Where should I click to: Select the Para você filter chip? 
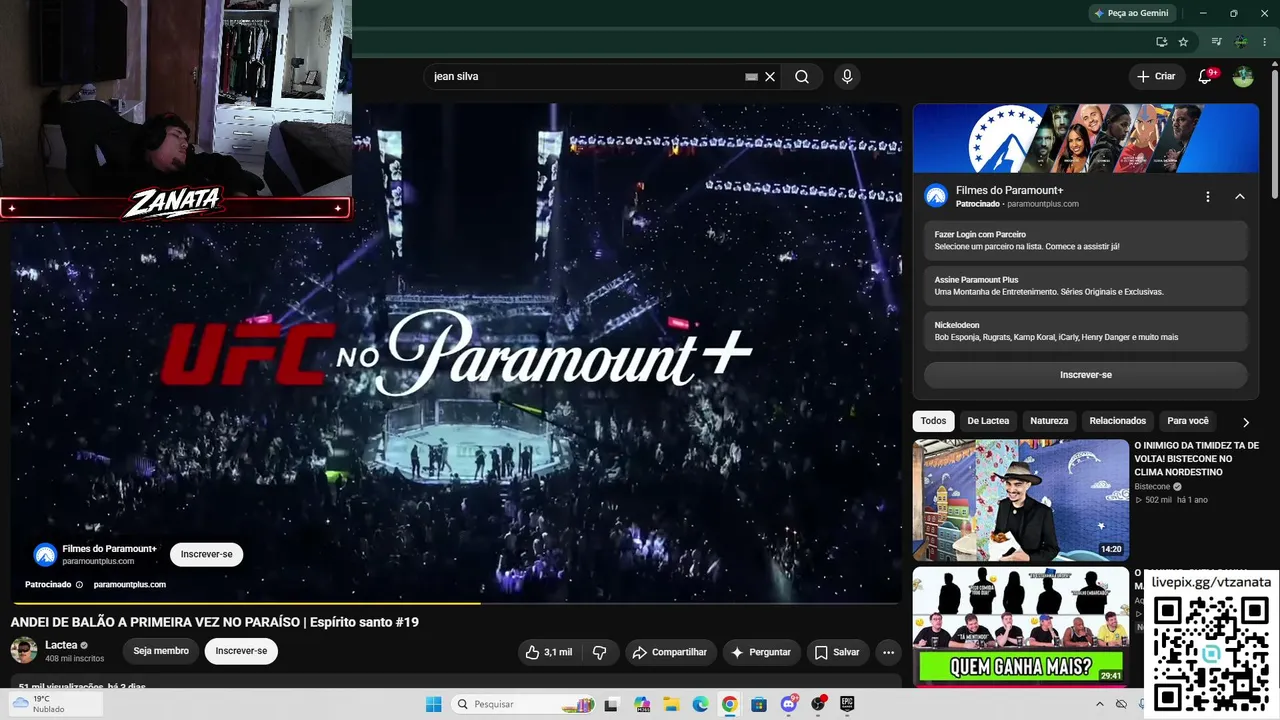[x=1188, y=421]
